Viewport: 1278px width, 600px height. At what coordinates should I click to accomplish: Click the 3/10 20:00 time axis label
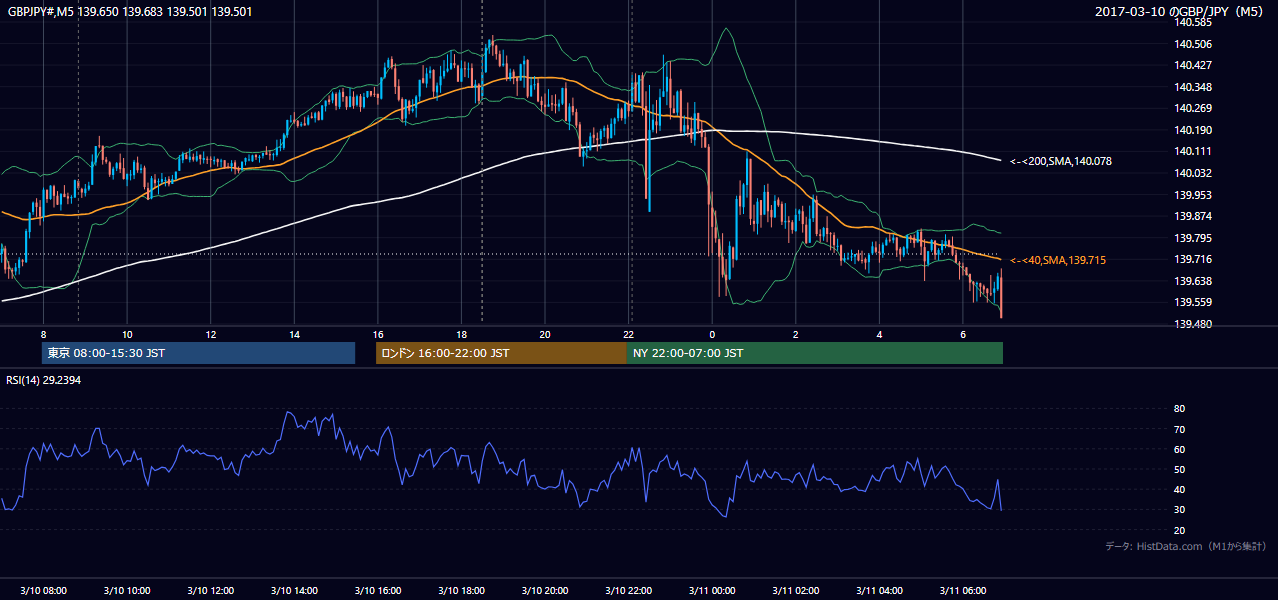[x=544, y=591]
